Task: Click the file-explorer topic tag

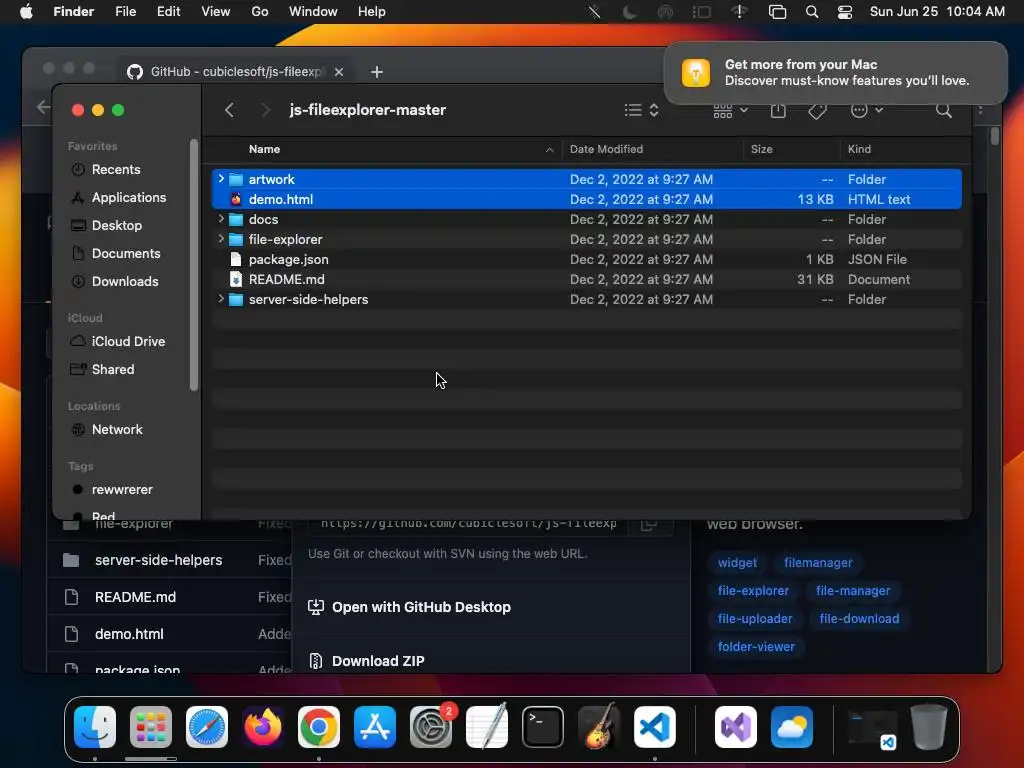Action: click(x=753, y=590)
